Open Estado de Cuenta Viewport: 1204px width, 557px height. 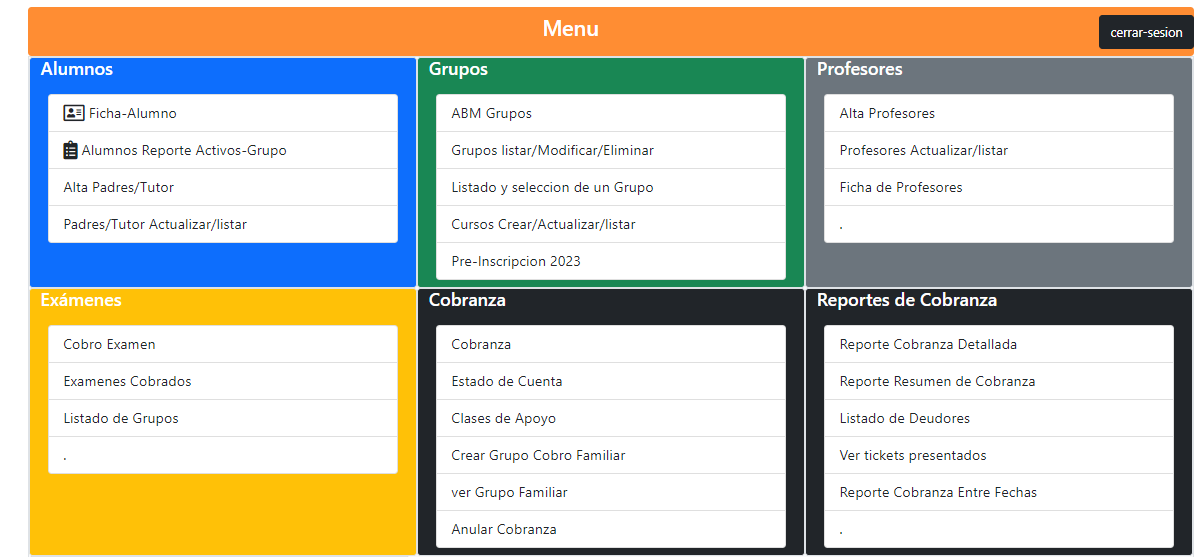[x=506, y=381]
